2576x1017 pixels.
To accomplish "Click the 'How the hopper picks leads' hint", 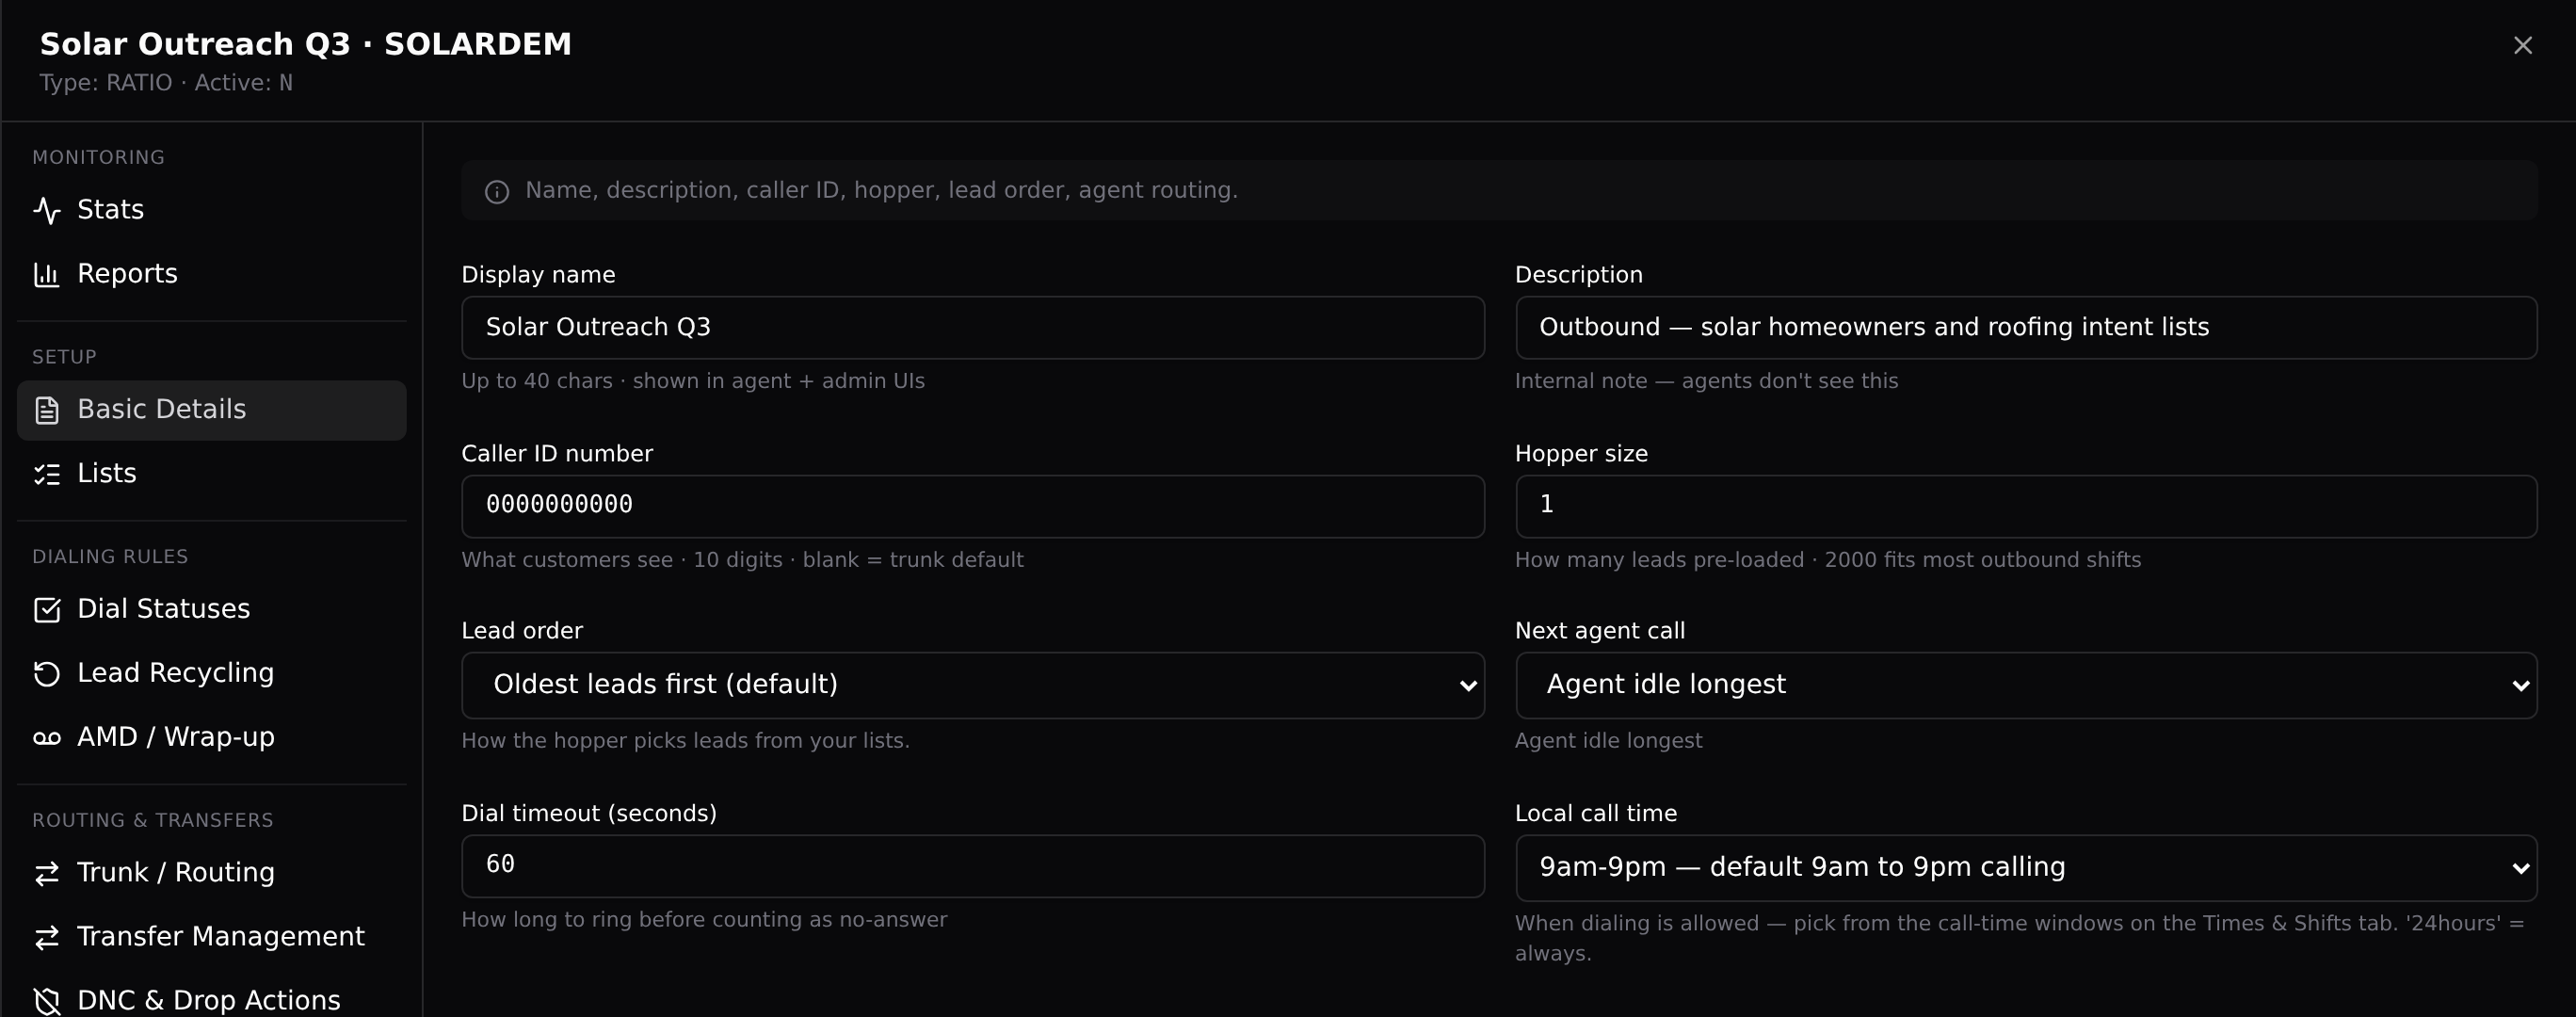I will point(685,741).
